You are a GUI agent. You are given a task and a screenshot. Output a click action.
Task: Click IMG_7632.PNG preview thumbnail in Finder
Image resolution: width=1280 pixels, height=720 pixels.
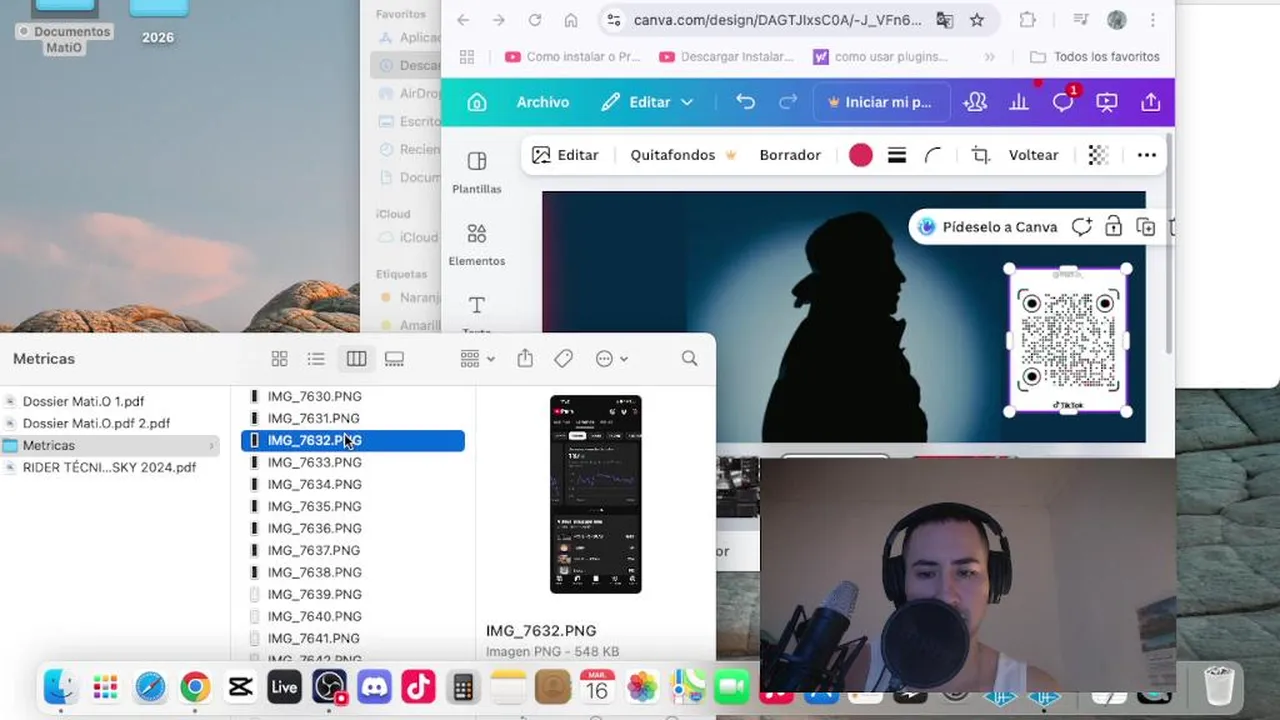click(x=596, y=494)
